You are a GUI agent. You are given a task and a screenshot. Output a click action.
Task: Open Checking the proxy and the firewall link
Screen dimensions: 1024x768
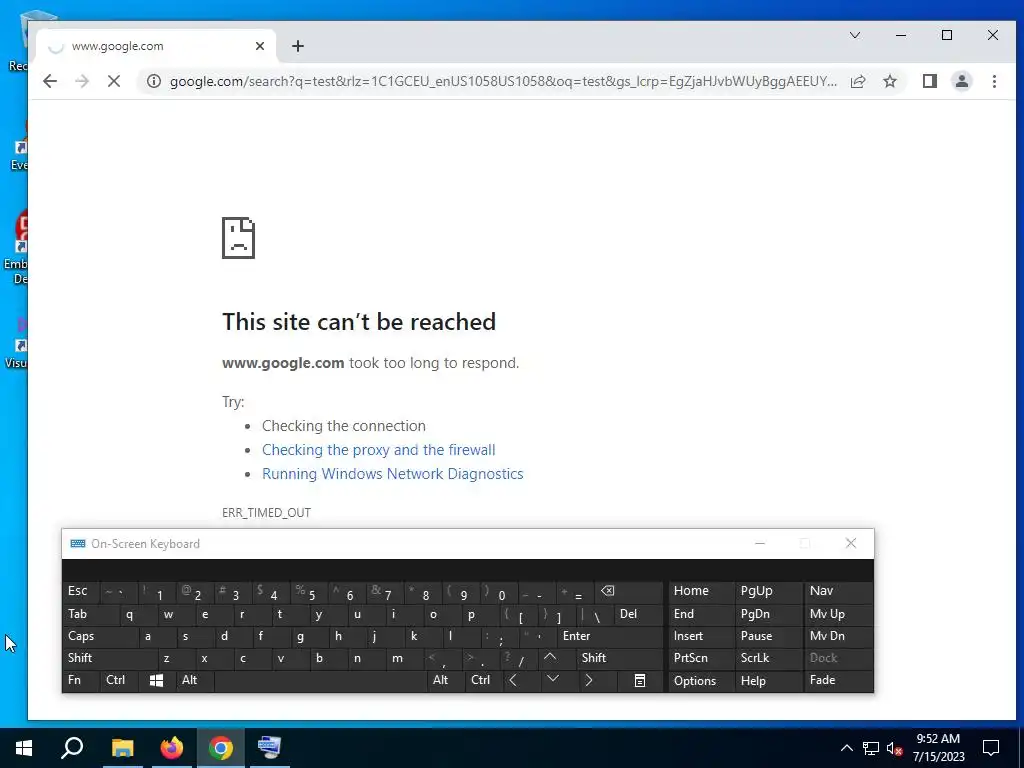[379, 450]
